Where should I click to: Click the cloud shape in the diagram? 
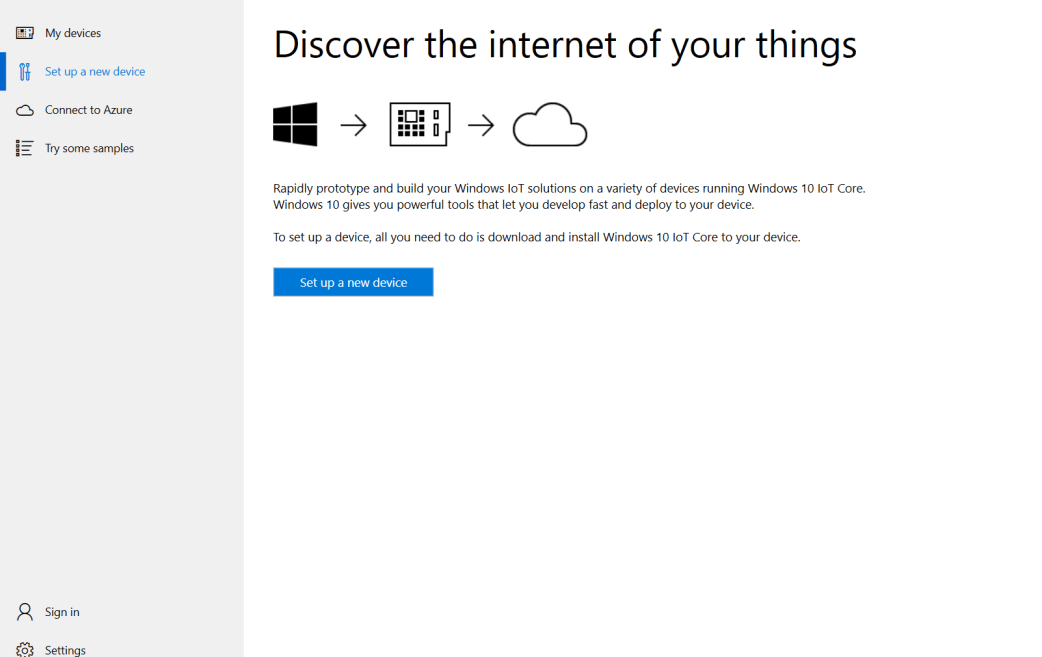(x=550, y=125)
